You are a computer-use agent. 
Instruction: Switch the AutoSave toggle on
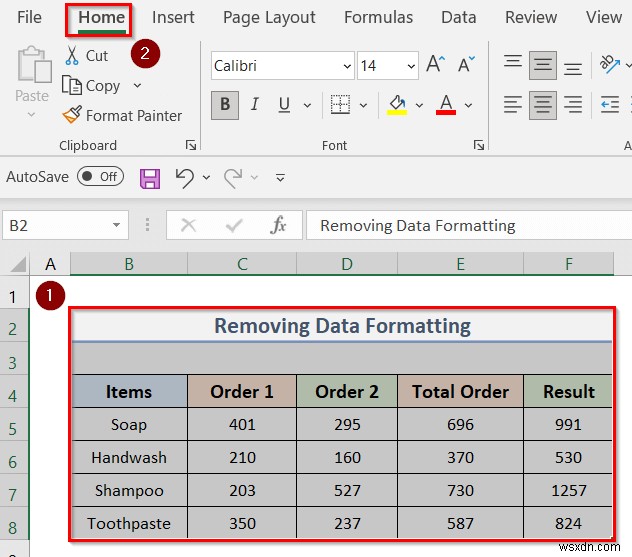(x=100, y=177)
